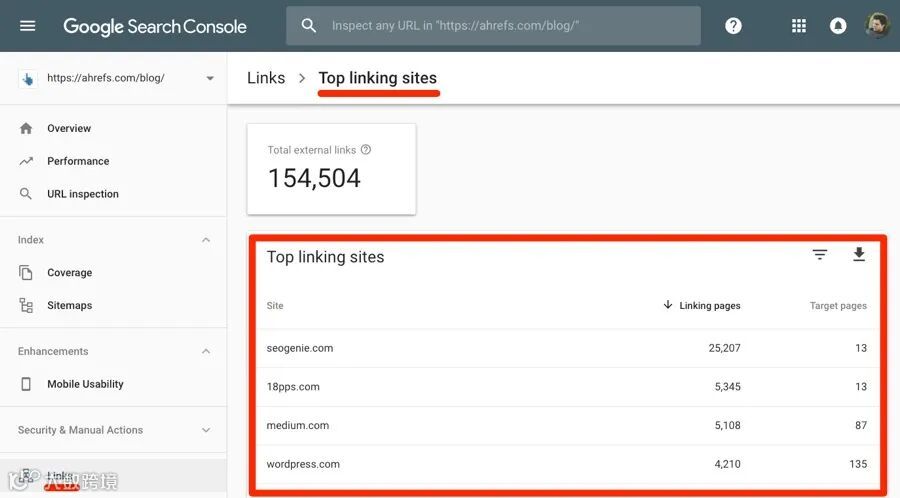Click the Performance trend line icon

[26, 161]
